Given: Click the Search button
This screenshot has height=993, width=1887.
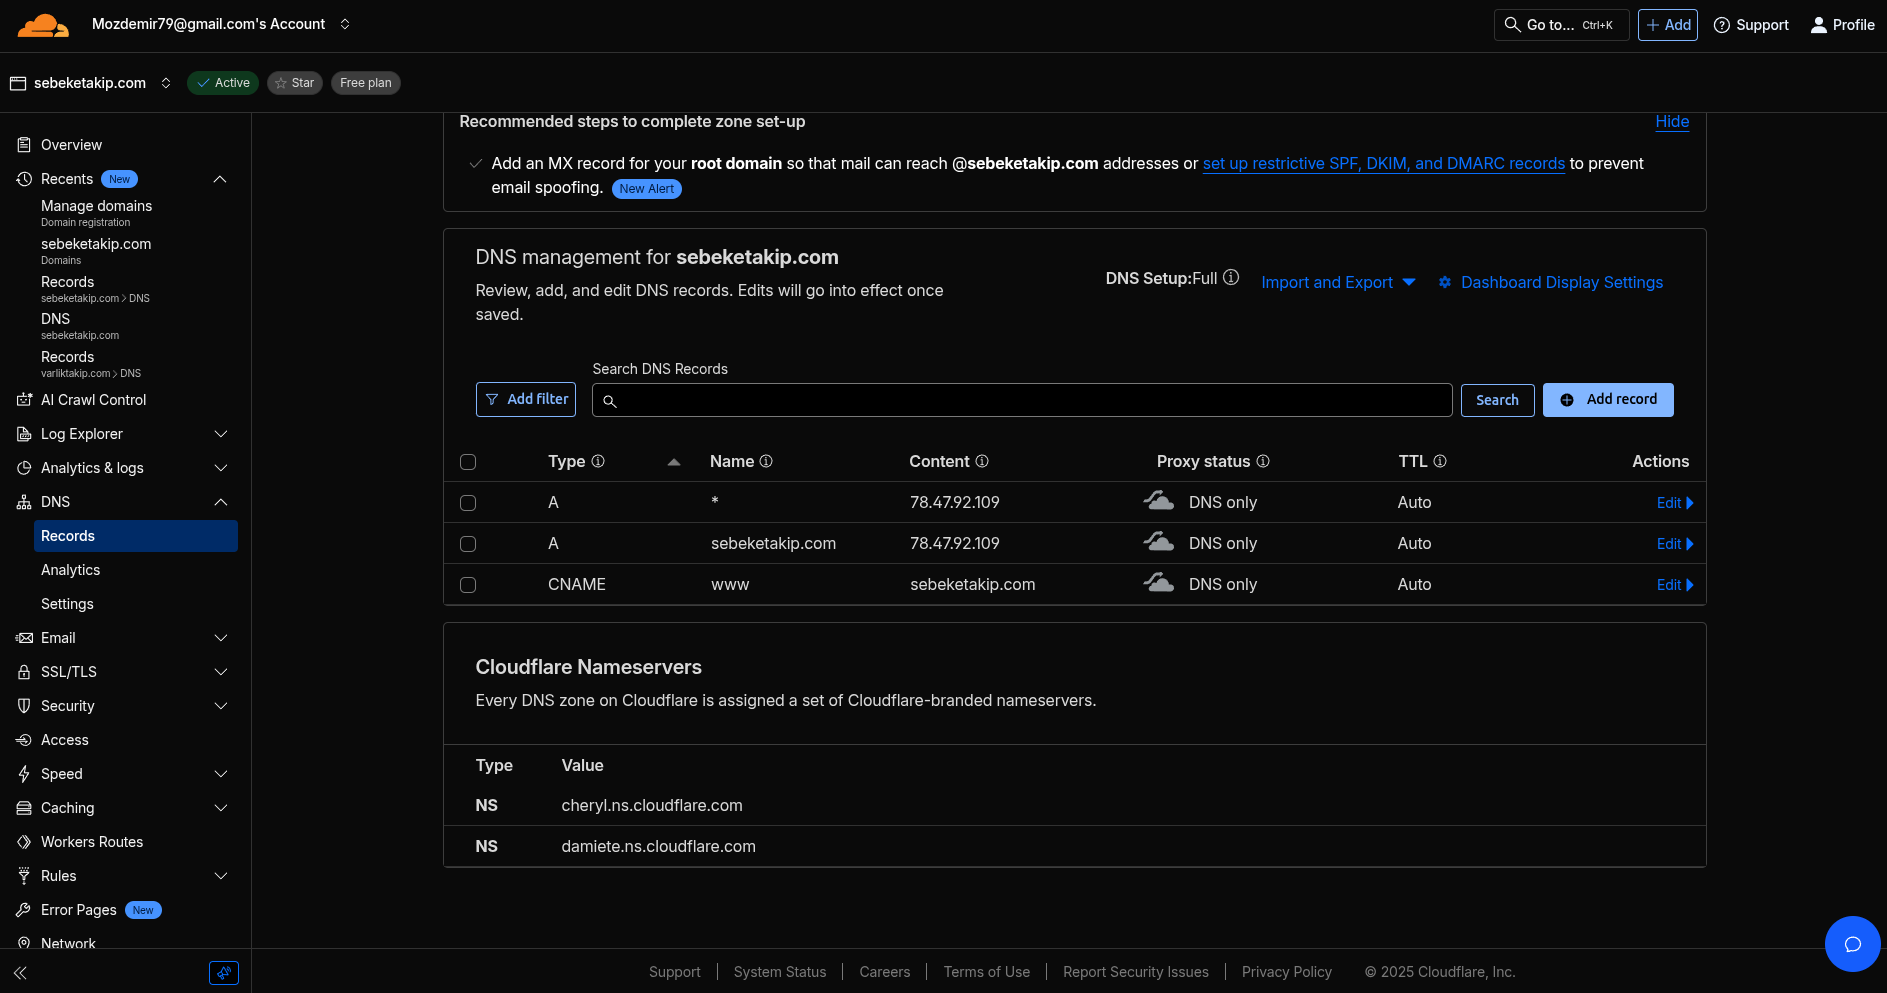Looking at the screenshot, I should (x=1497, y=400).
